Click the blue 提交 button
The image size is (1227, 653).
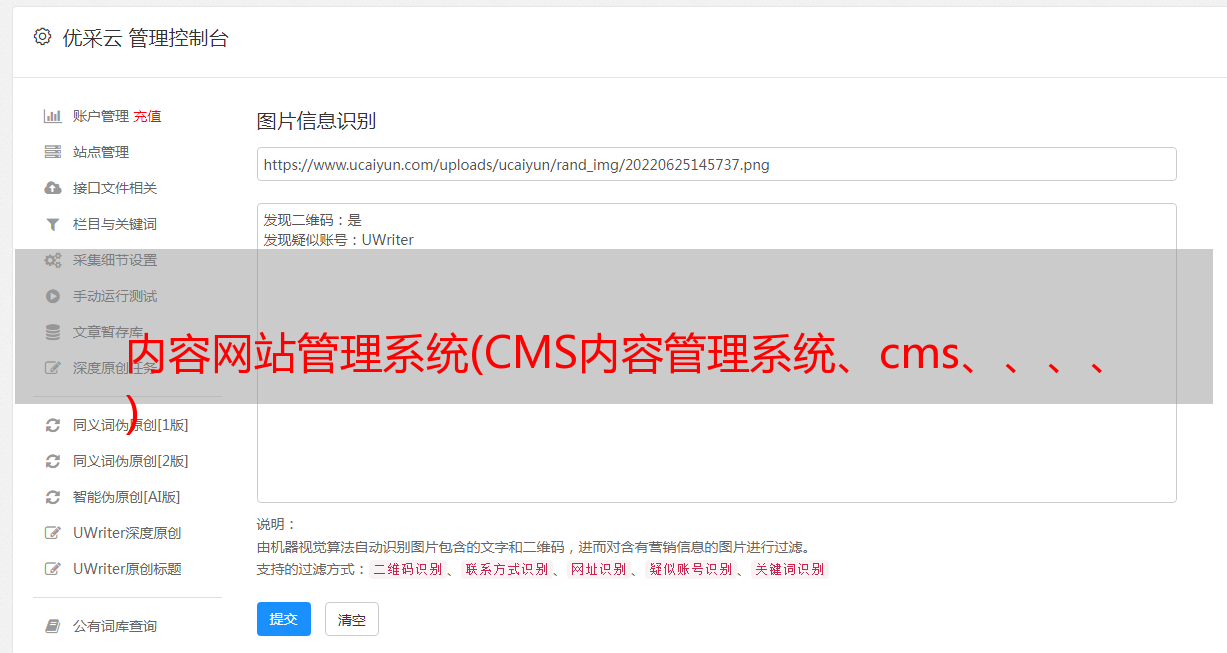click(284, 619)
